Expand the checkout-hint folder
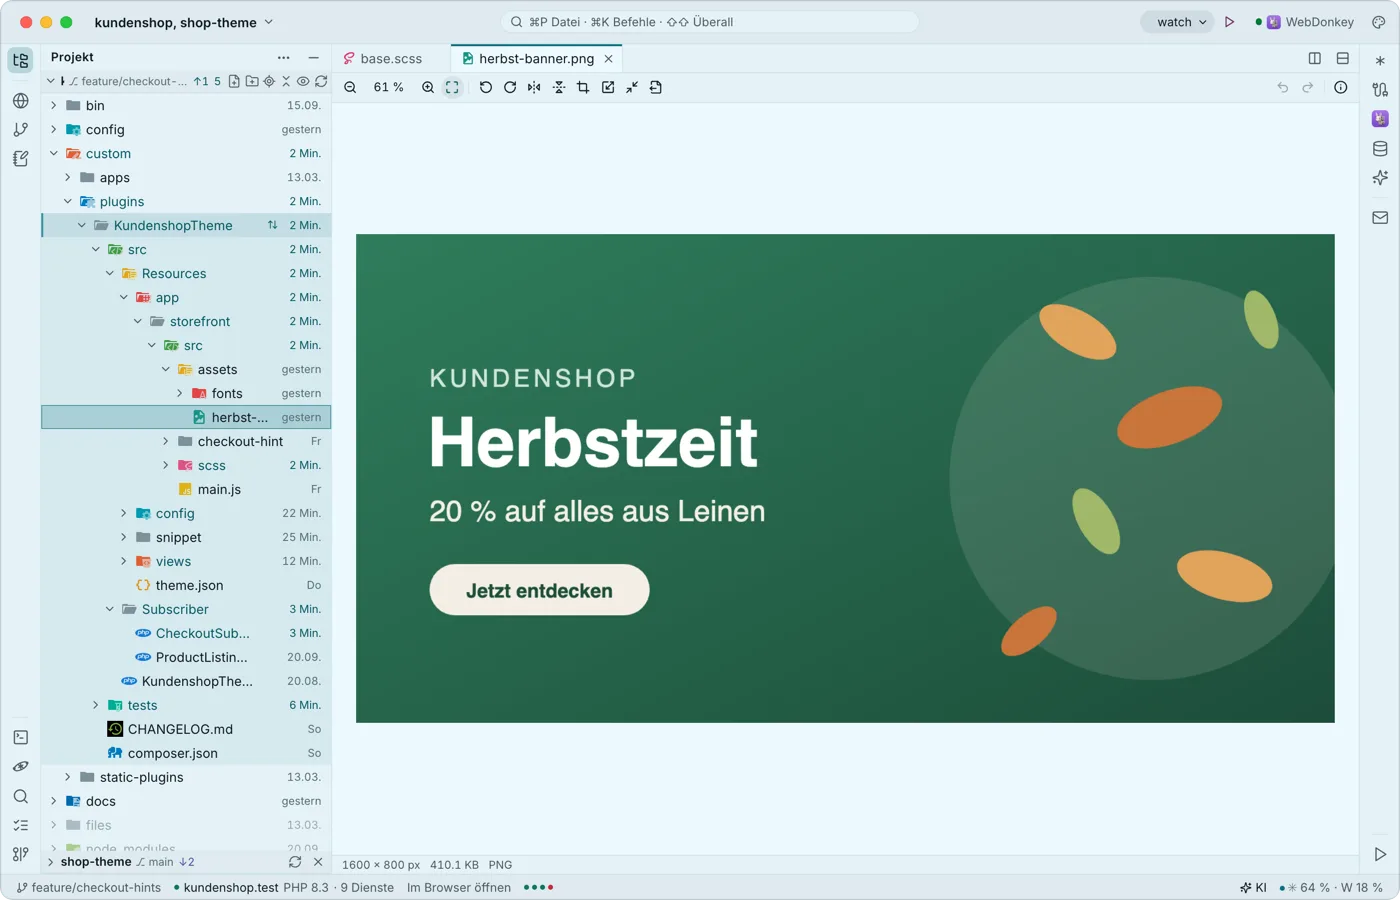1400x900 pixels. point(166,442)
